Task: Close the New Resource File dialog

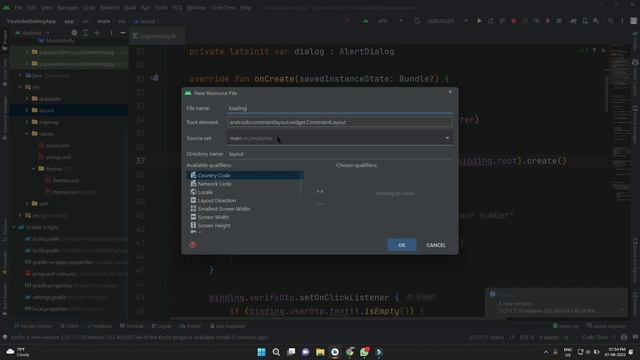Action: (x=450, y=92)
